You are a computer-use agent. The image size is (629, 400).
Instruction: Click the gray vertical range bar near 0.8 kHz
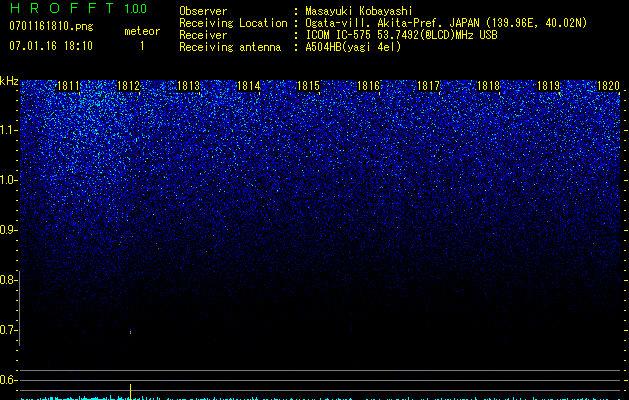(x=20, y=308)
